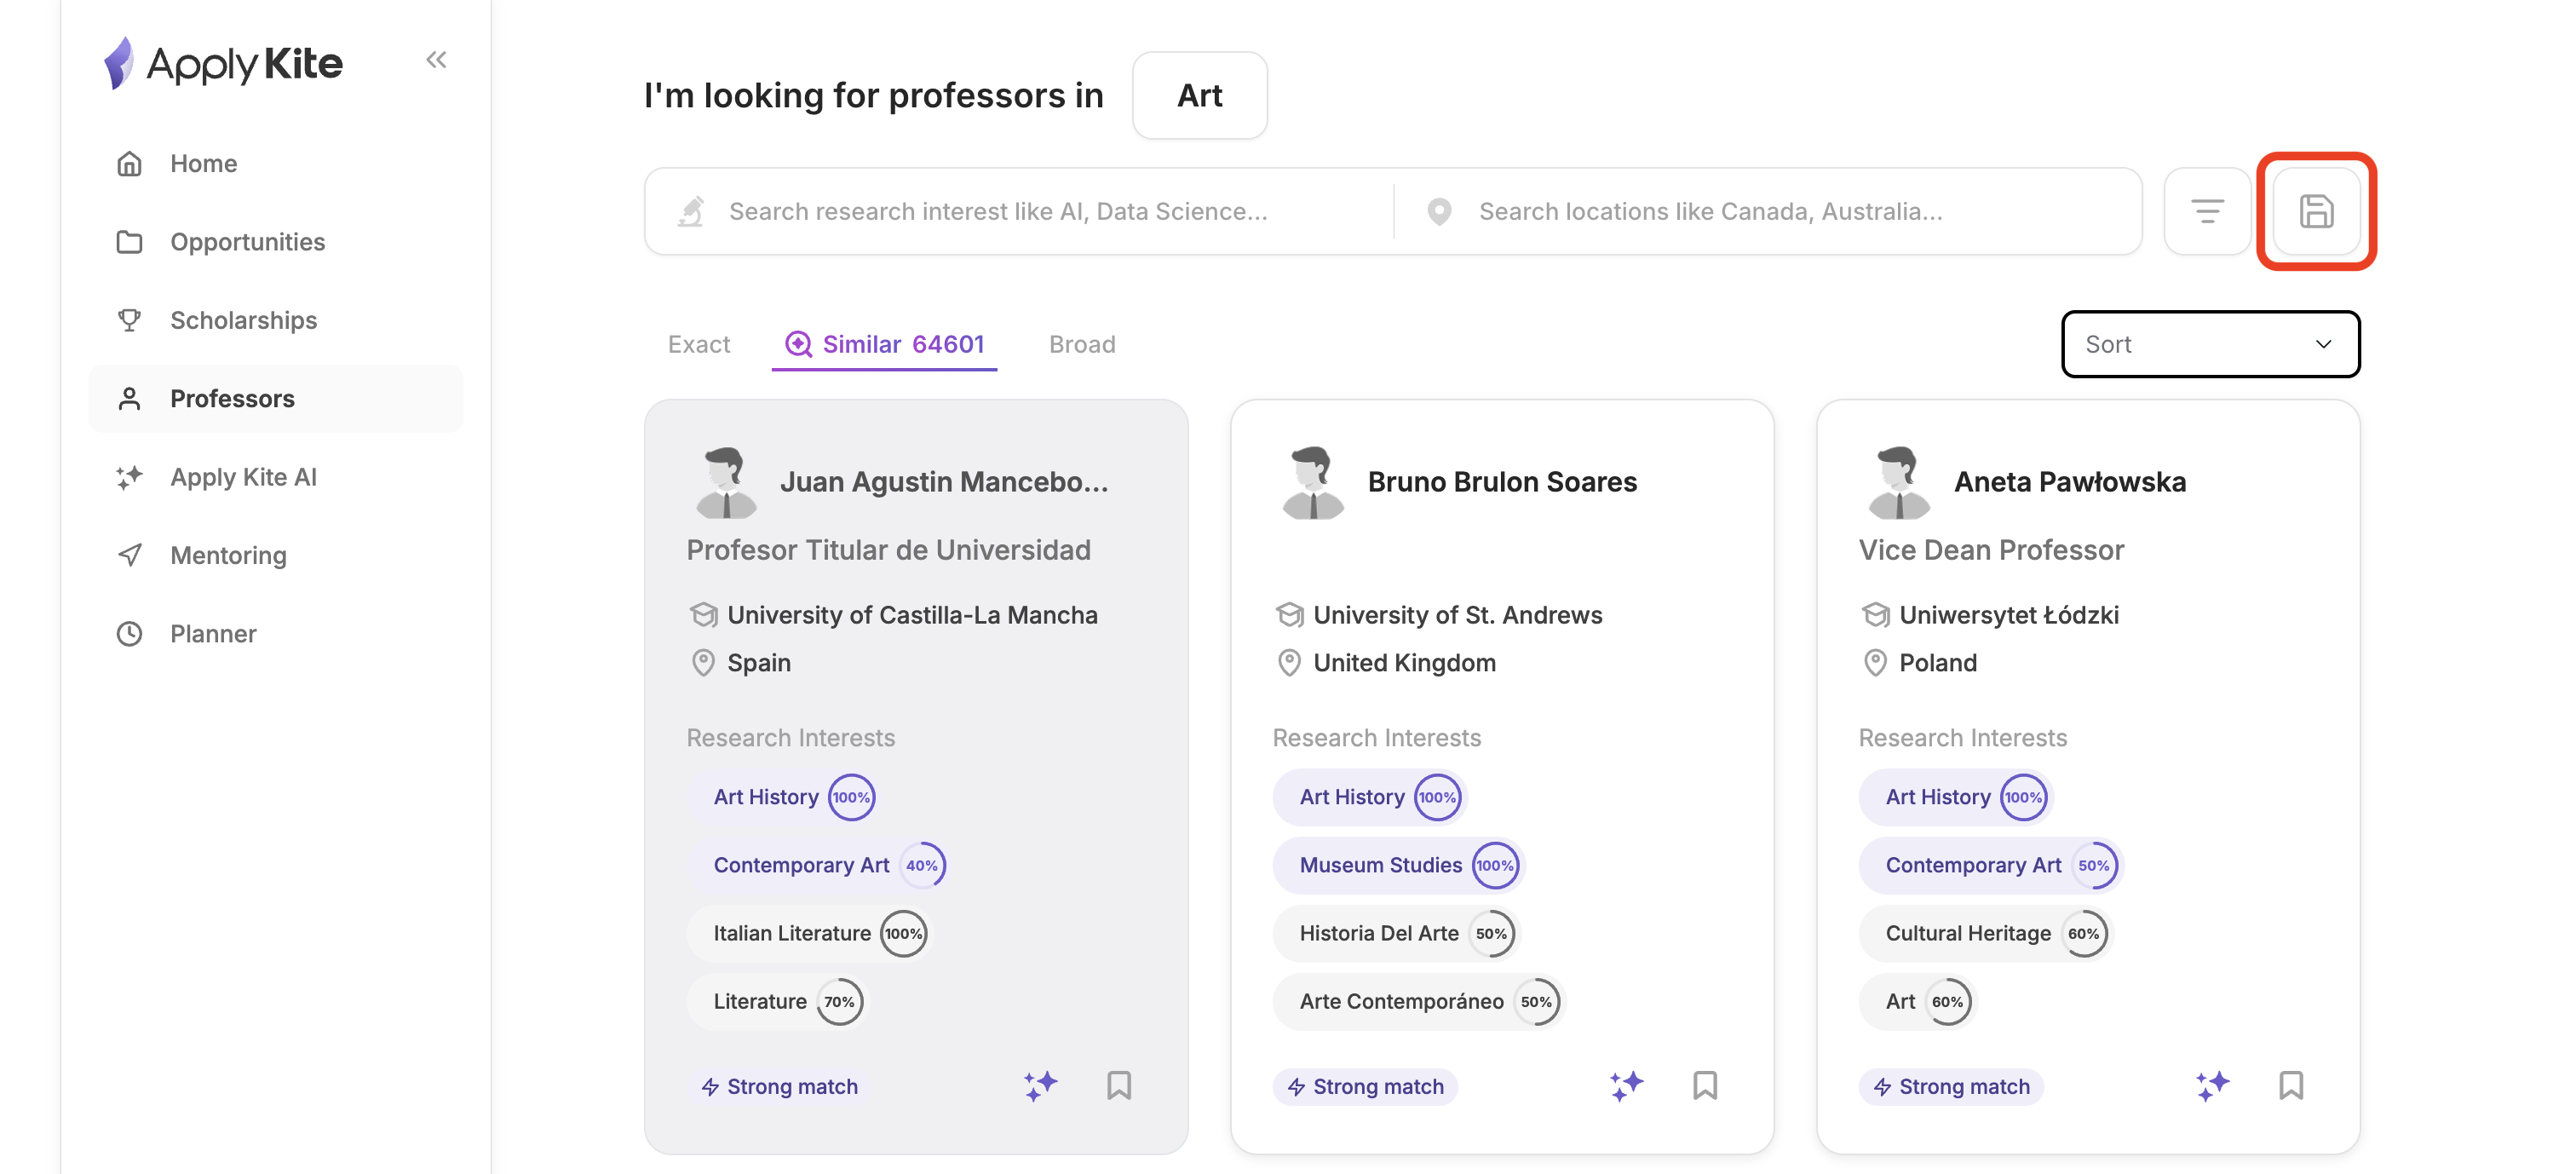Screen dimensions: 2576x1174
Task: Click the save search icon button
Action: [2316, 211]
